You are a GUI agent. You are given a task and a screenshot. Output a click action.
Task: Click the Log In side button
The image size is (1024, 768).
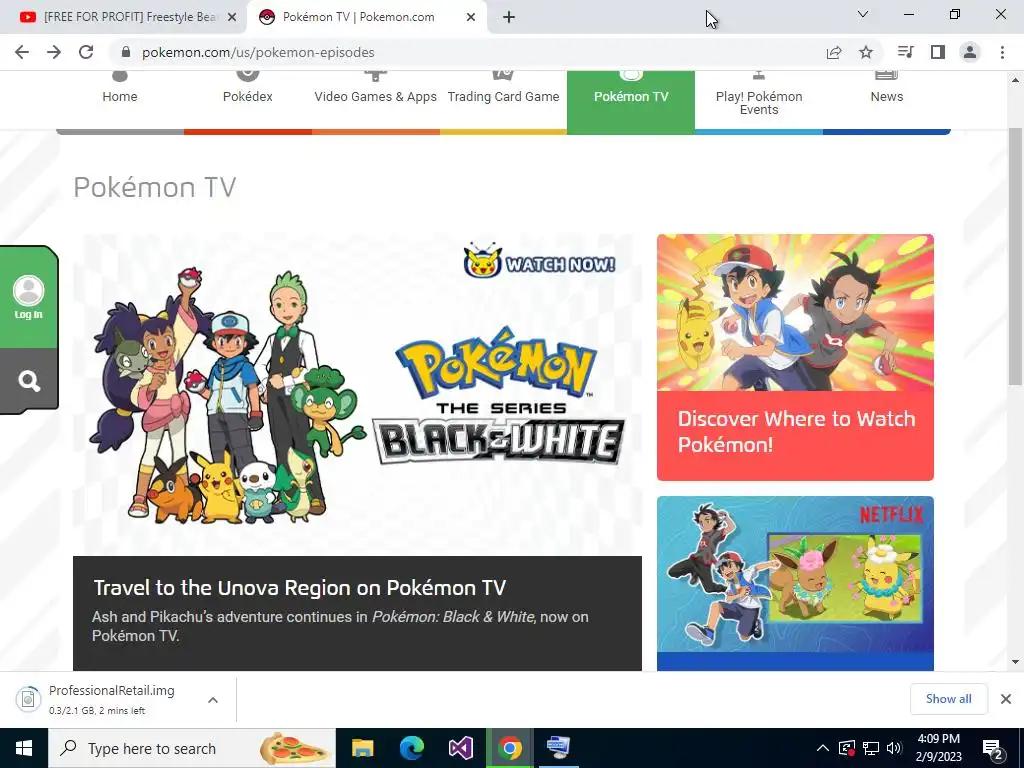point(29,297)
